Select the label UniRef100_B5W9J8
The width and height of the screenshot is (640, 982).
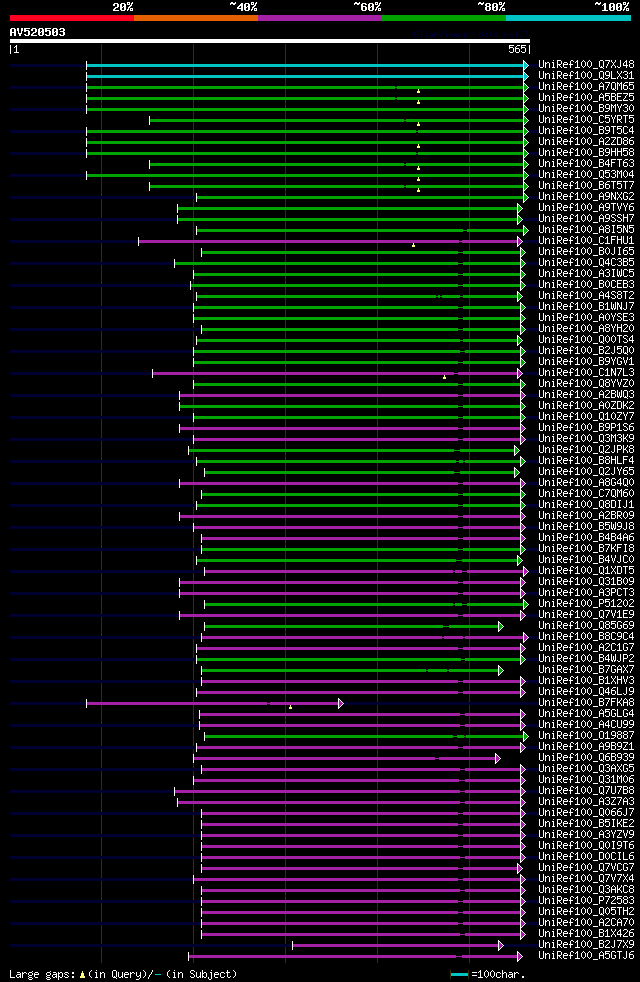pos(586,526)
